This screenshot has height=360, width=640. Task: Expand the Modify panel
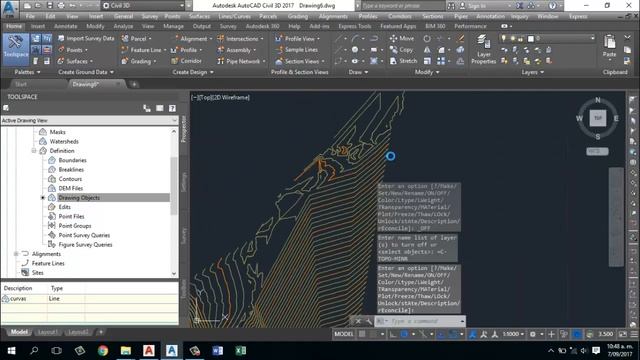pyautogui.click(x=427, y=72)
